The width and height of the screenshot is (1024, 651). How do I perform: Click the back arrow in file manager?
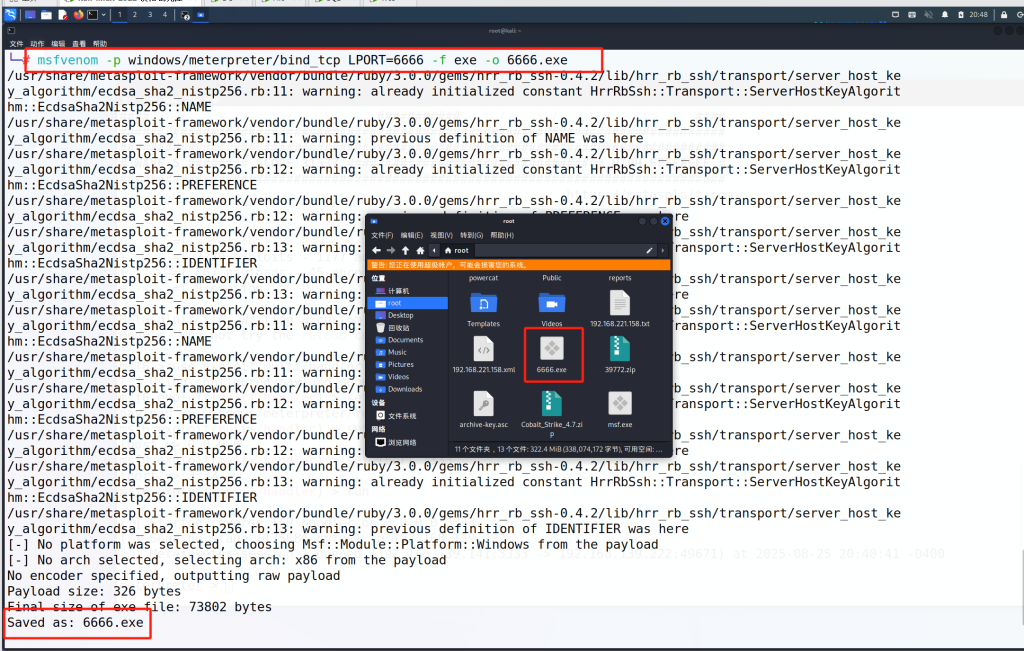(376, 251)
